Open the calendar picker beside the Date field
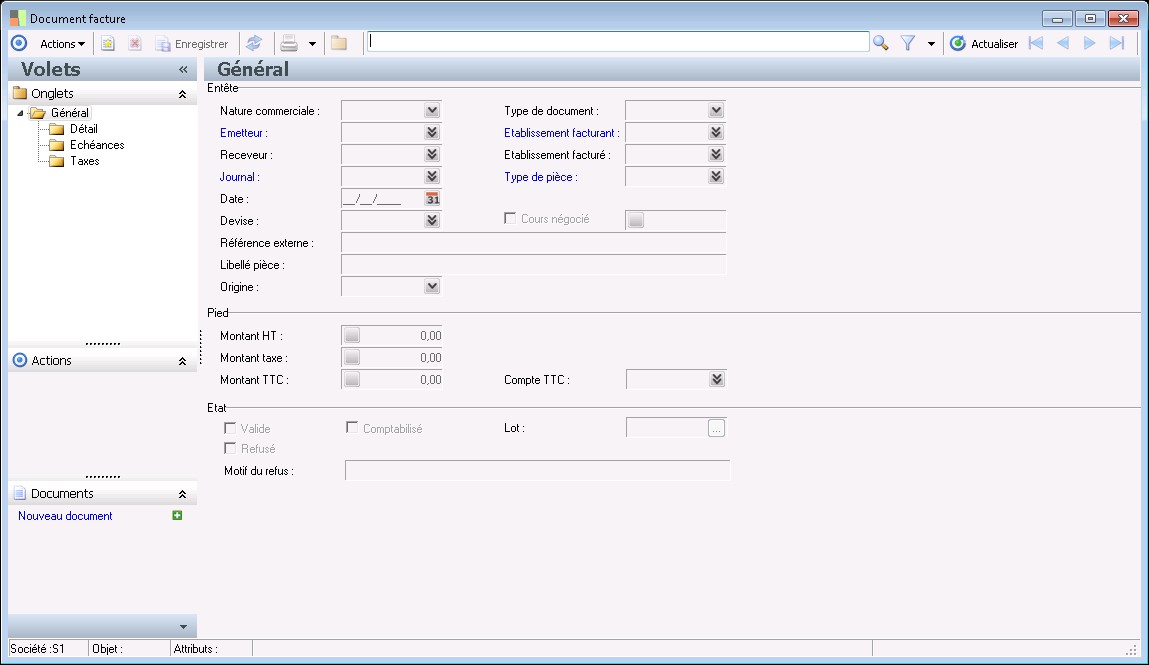Image resolution: width=1149 pixels, height=665 pixels. click(432, 199)
